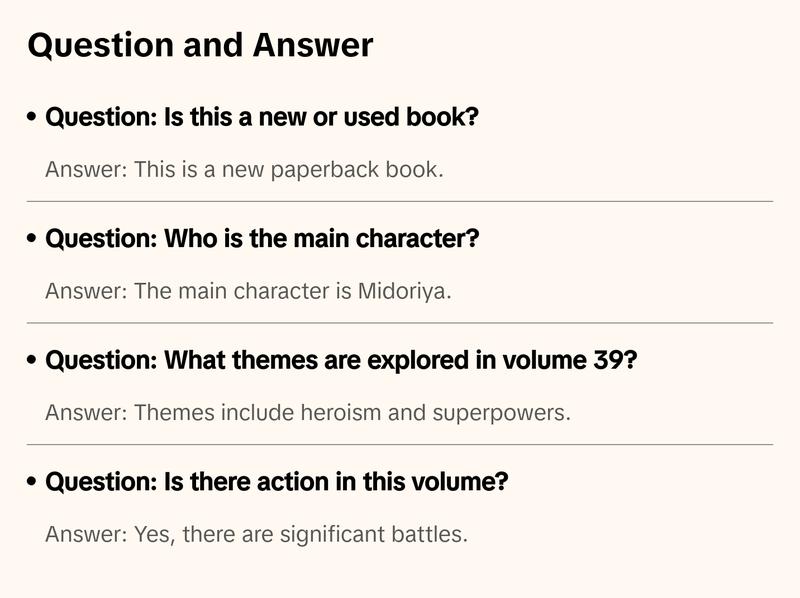Click the word "Midoriya" in the answer
The image size is (800, 598).
click(x=404, y=291)
